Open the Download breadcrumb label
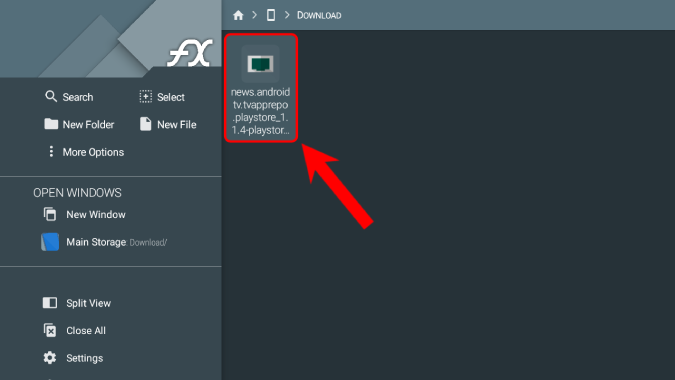Viewport: 675px width, 380px height. pos(319,15)
